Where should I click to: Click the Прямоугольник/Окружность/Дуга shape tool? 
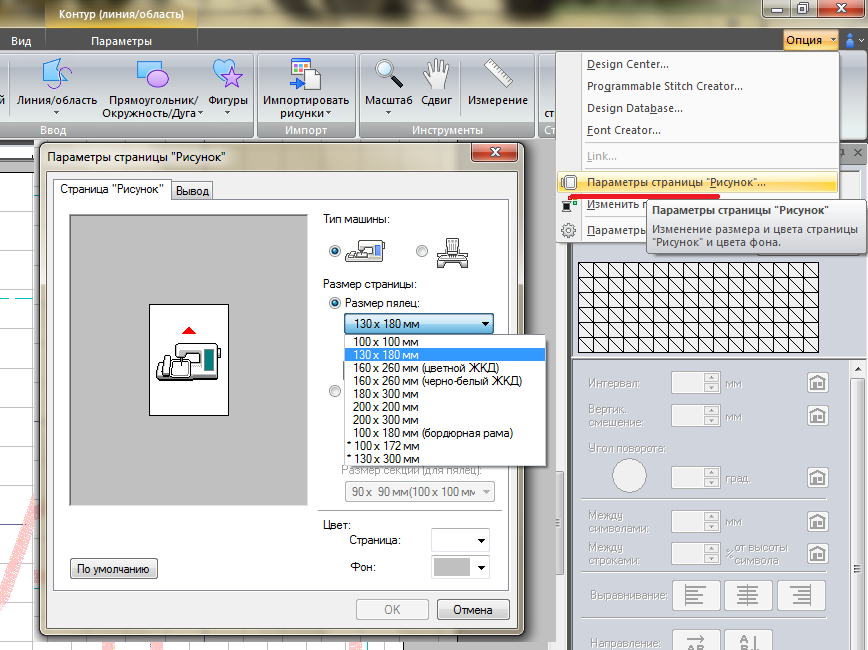151,84
